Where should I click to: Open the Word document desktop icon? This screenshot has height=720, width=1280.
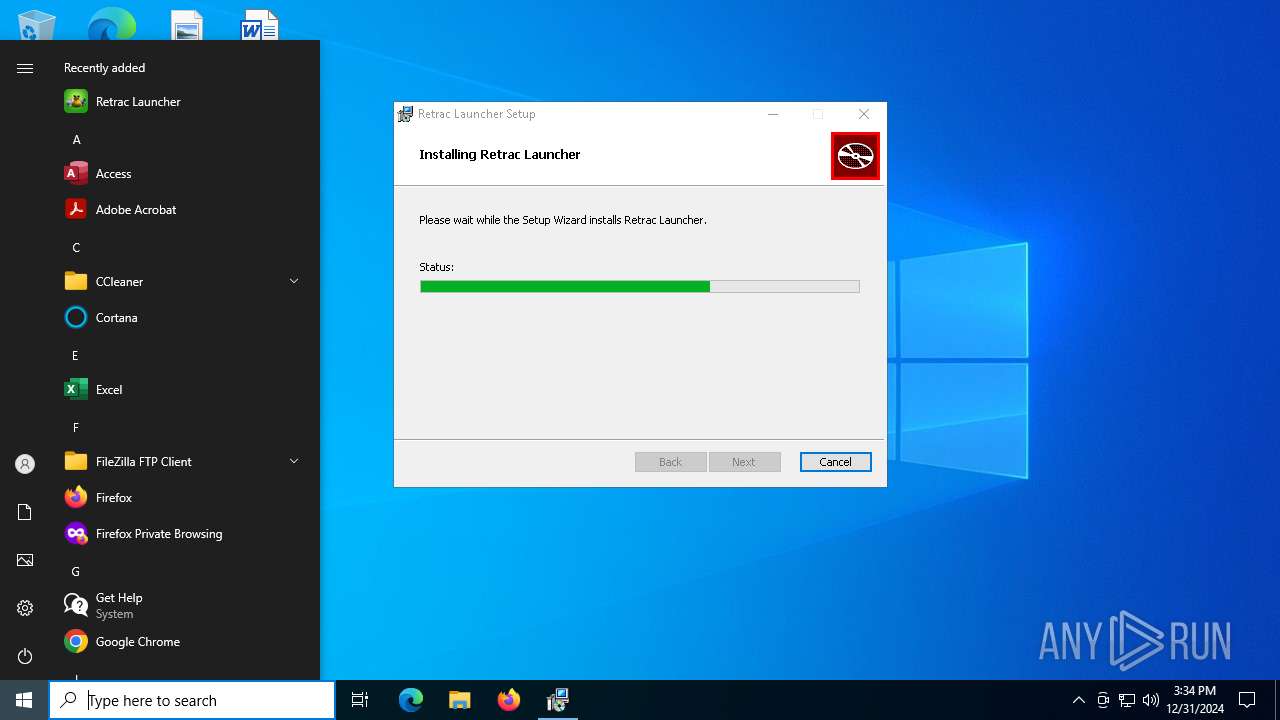click(260, 25)
